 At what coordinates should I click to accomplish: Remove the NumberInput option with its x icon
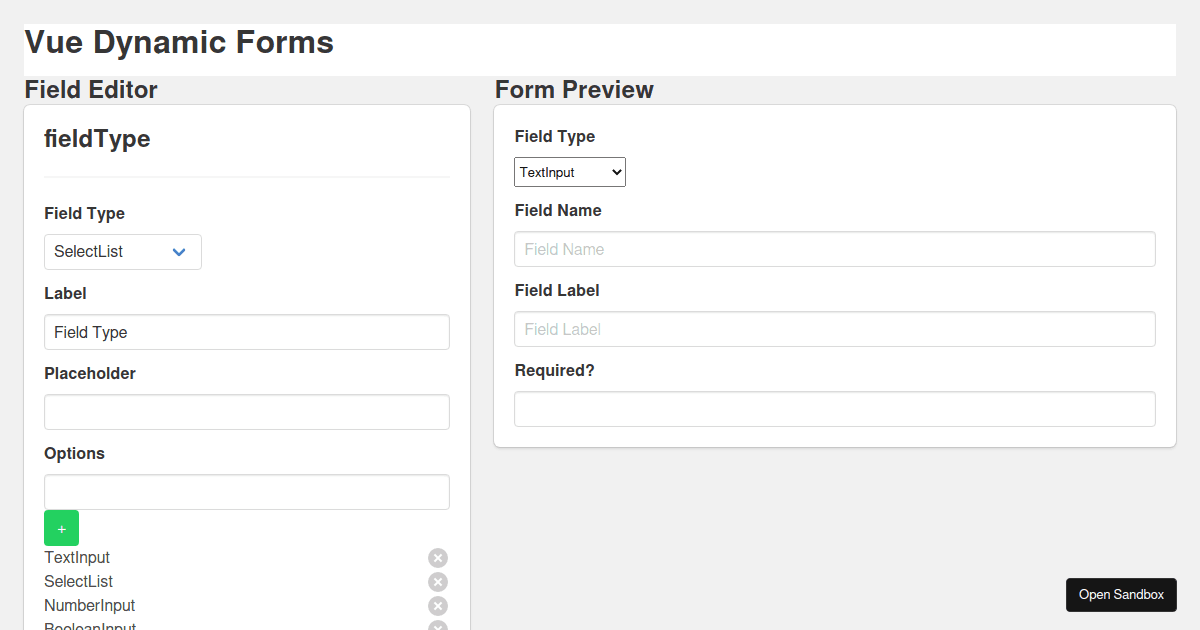pyautogui.click(x=437, y=605)
